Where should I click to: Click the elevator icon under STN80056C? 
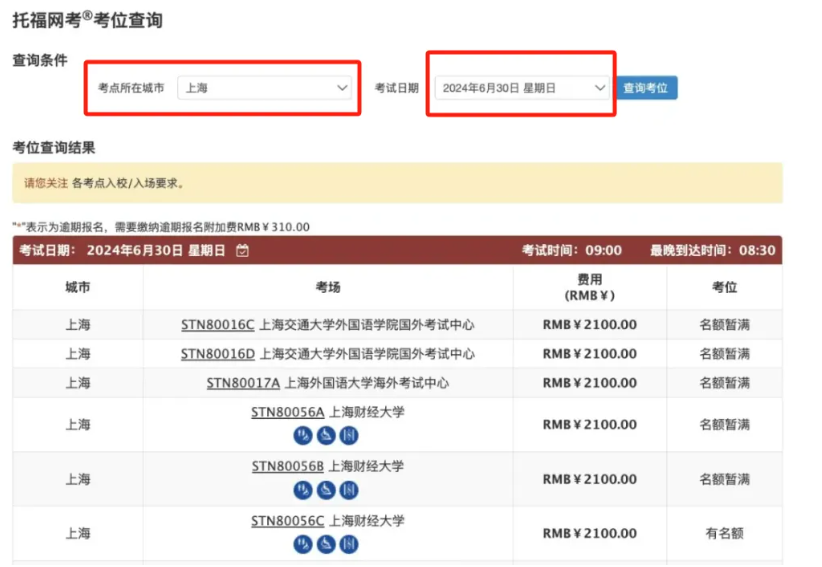tap(349, 544)
